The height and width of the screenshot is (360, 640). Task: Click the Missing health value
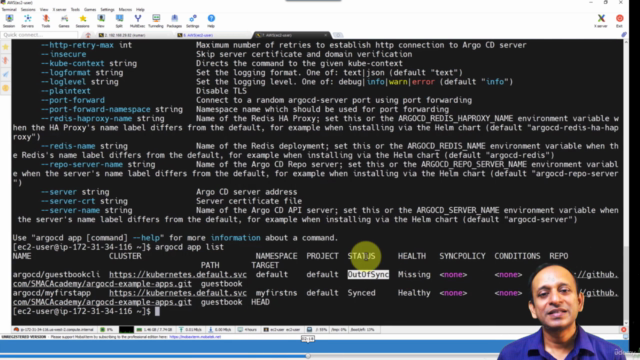tap(414, 274)
